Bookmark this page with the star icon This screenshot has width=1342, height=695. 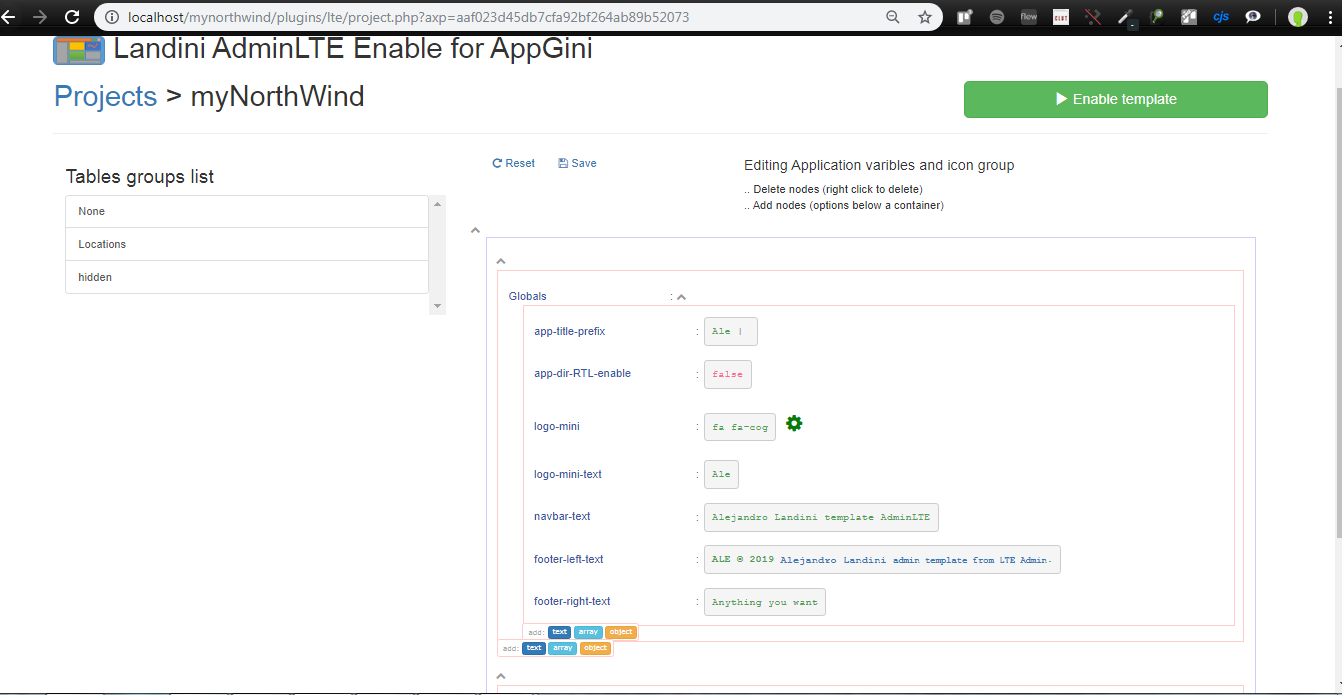[x=925, y=17]
